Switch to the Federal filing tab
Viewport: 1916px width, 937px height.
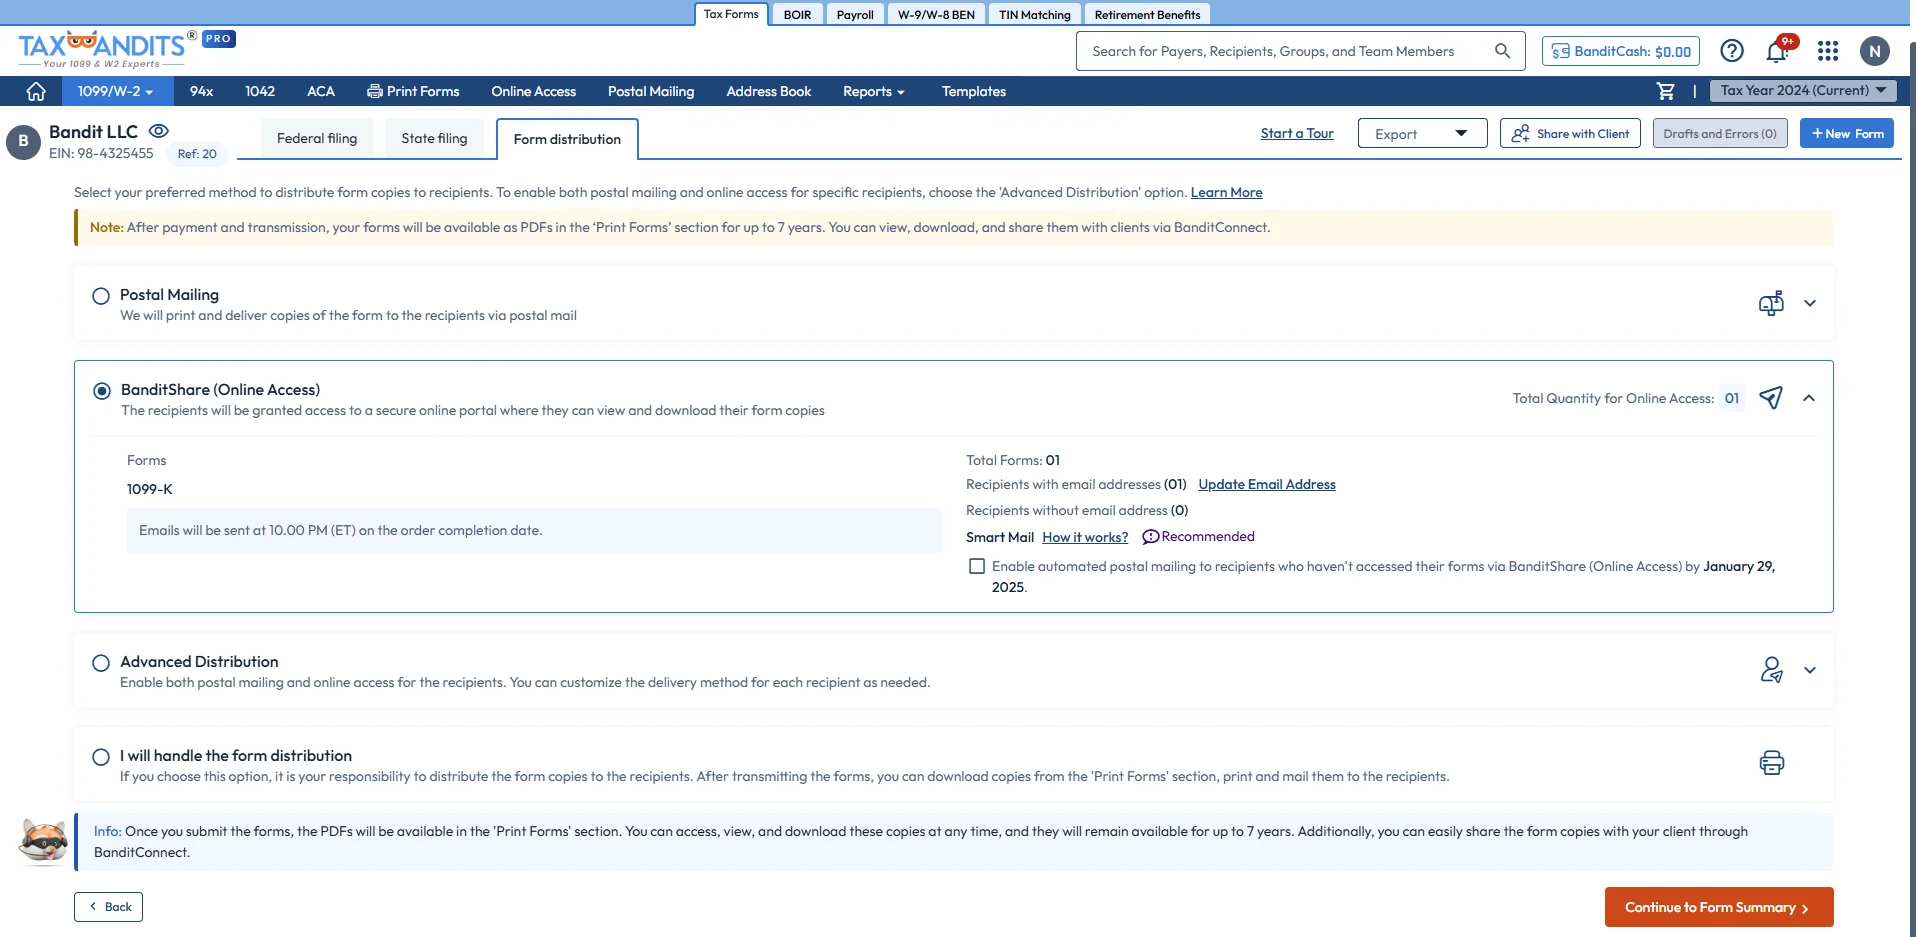point(317,138)
